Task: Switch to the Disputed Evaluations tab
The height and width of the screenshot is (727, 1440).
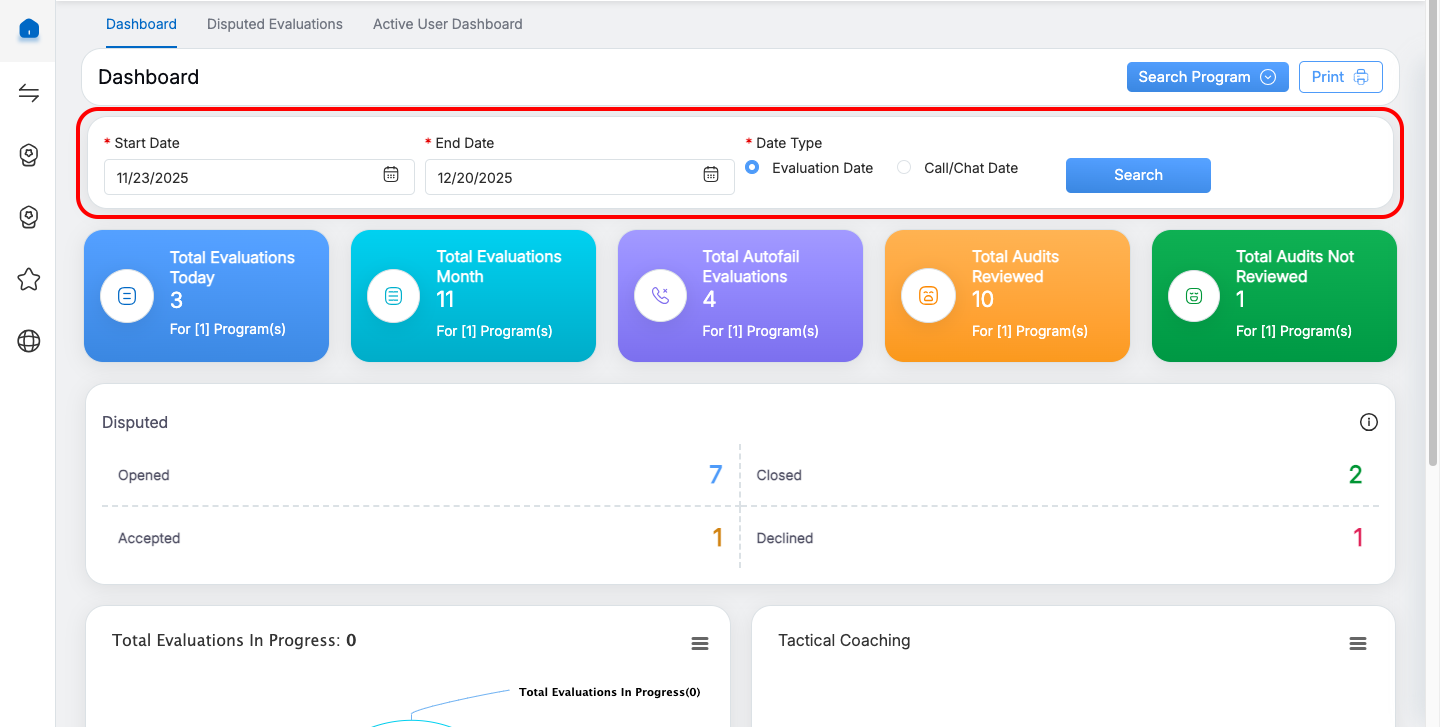Action: click(x=274, y=24)
